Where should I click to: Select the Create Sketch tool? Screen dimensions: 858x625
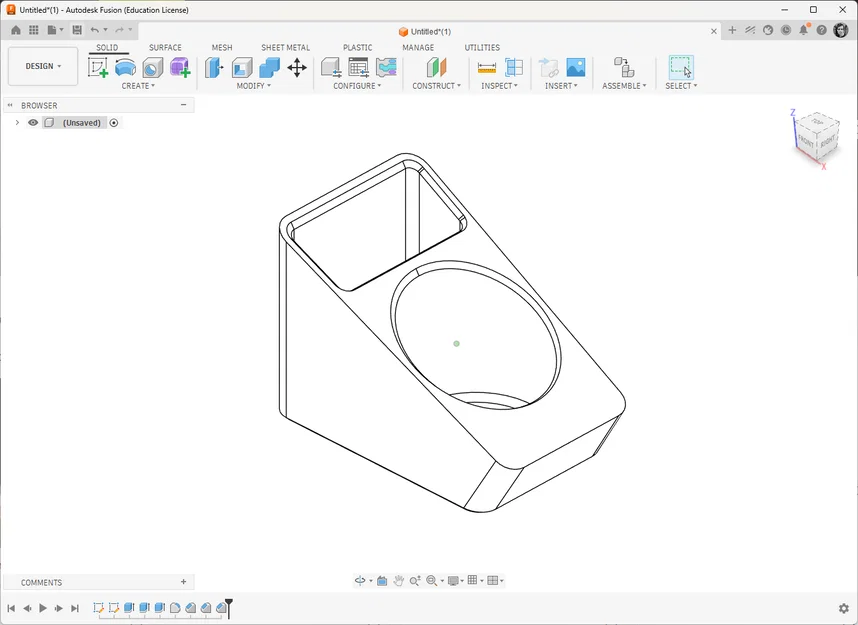[x=98, y=68]
